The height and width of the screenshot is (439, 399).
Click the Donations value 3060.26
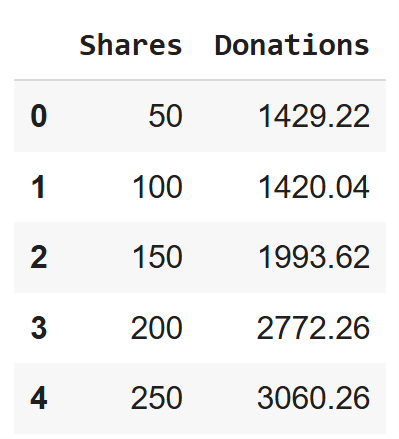313,398
